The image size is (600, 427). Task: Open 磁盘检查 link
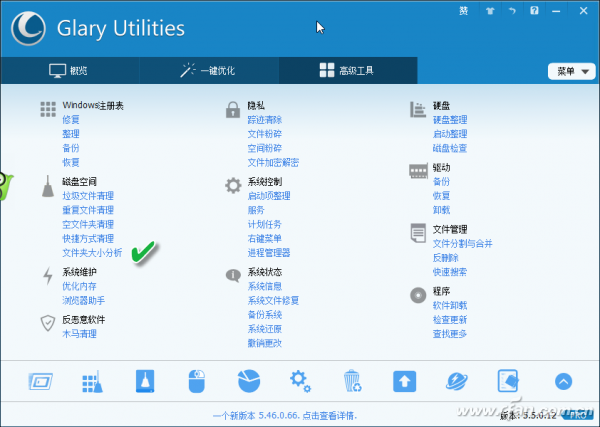(x=450, y=148)
